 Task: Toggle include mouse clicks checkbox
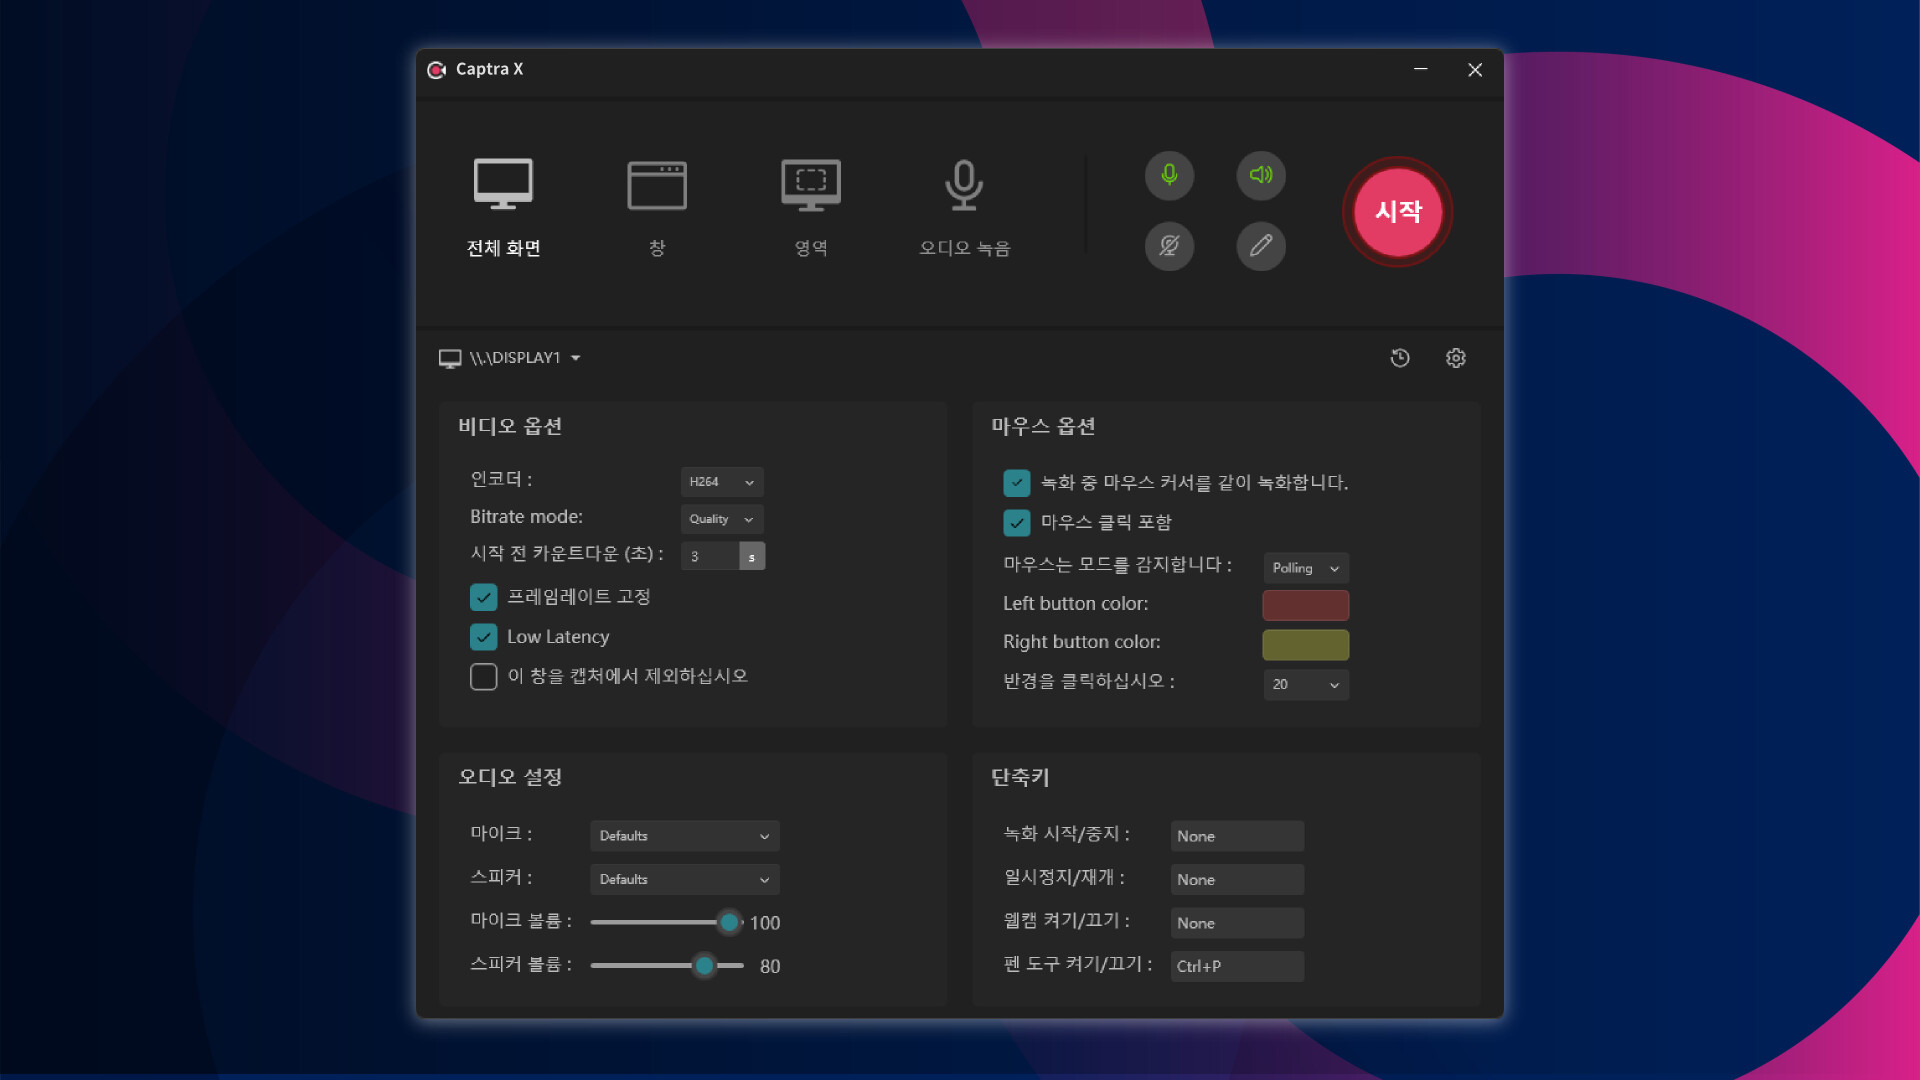click(x=1017, y=523)
